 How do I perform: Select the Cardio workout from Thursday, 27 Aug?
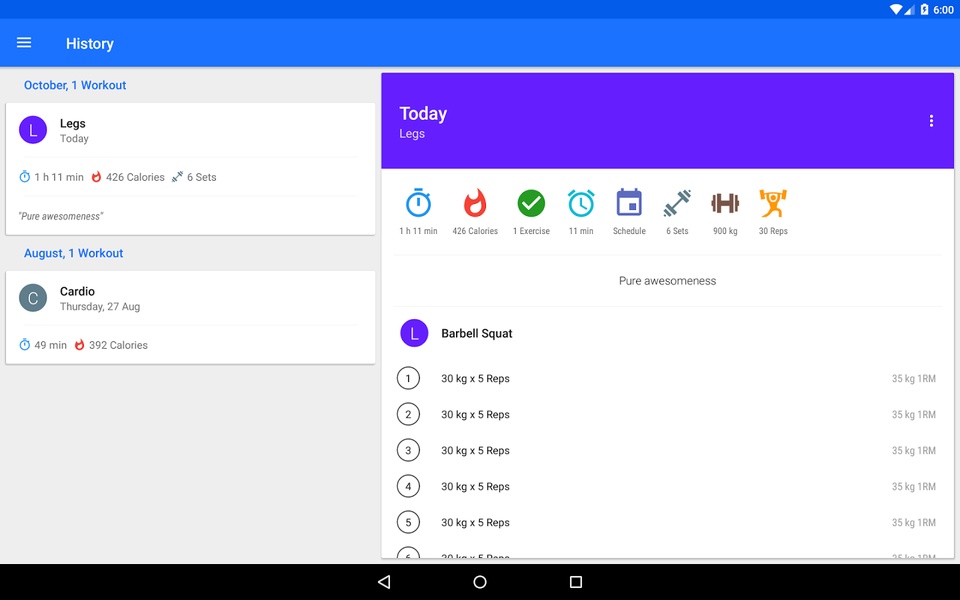190,318
